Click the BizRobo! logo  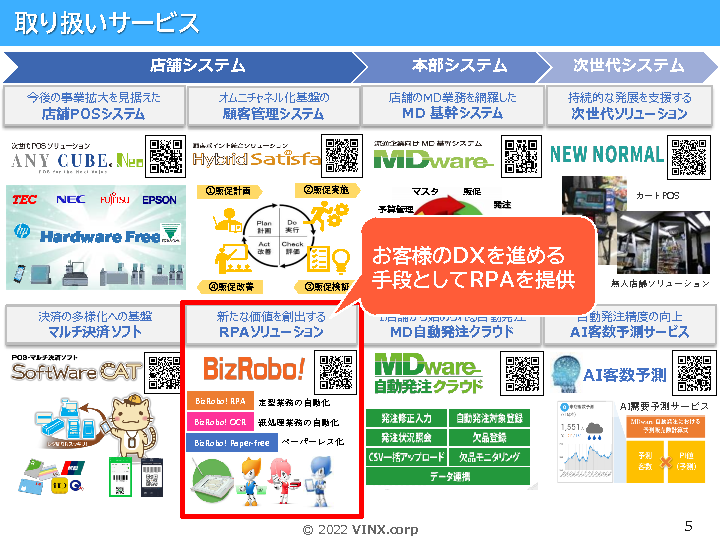click(254, 369)
